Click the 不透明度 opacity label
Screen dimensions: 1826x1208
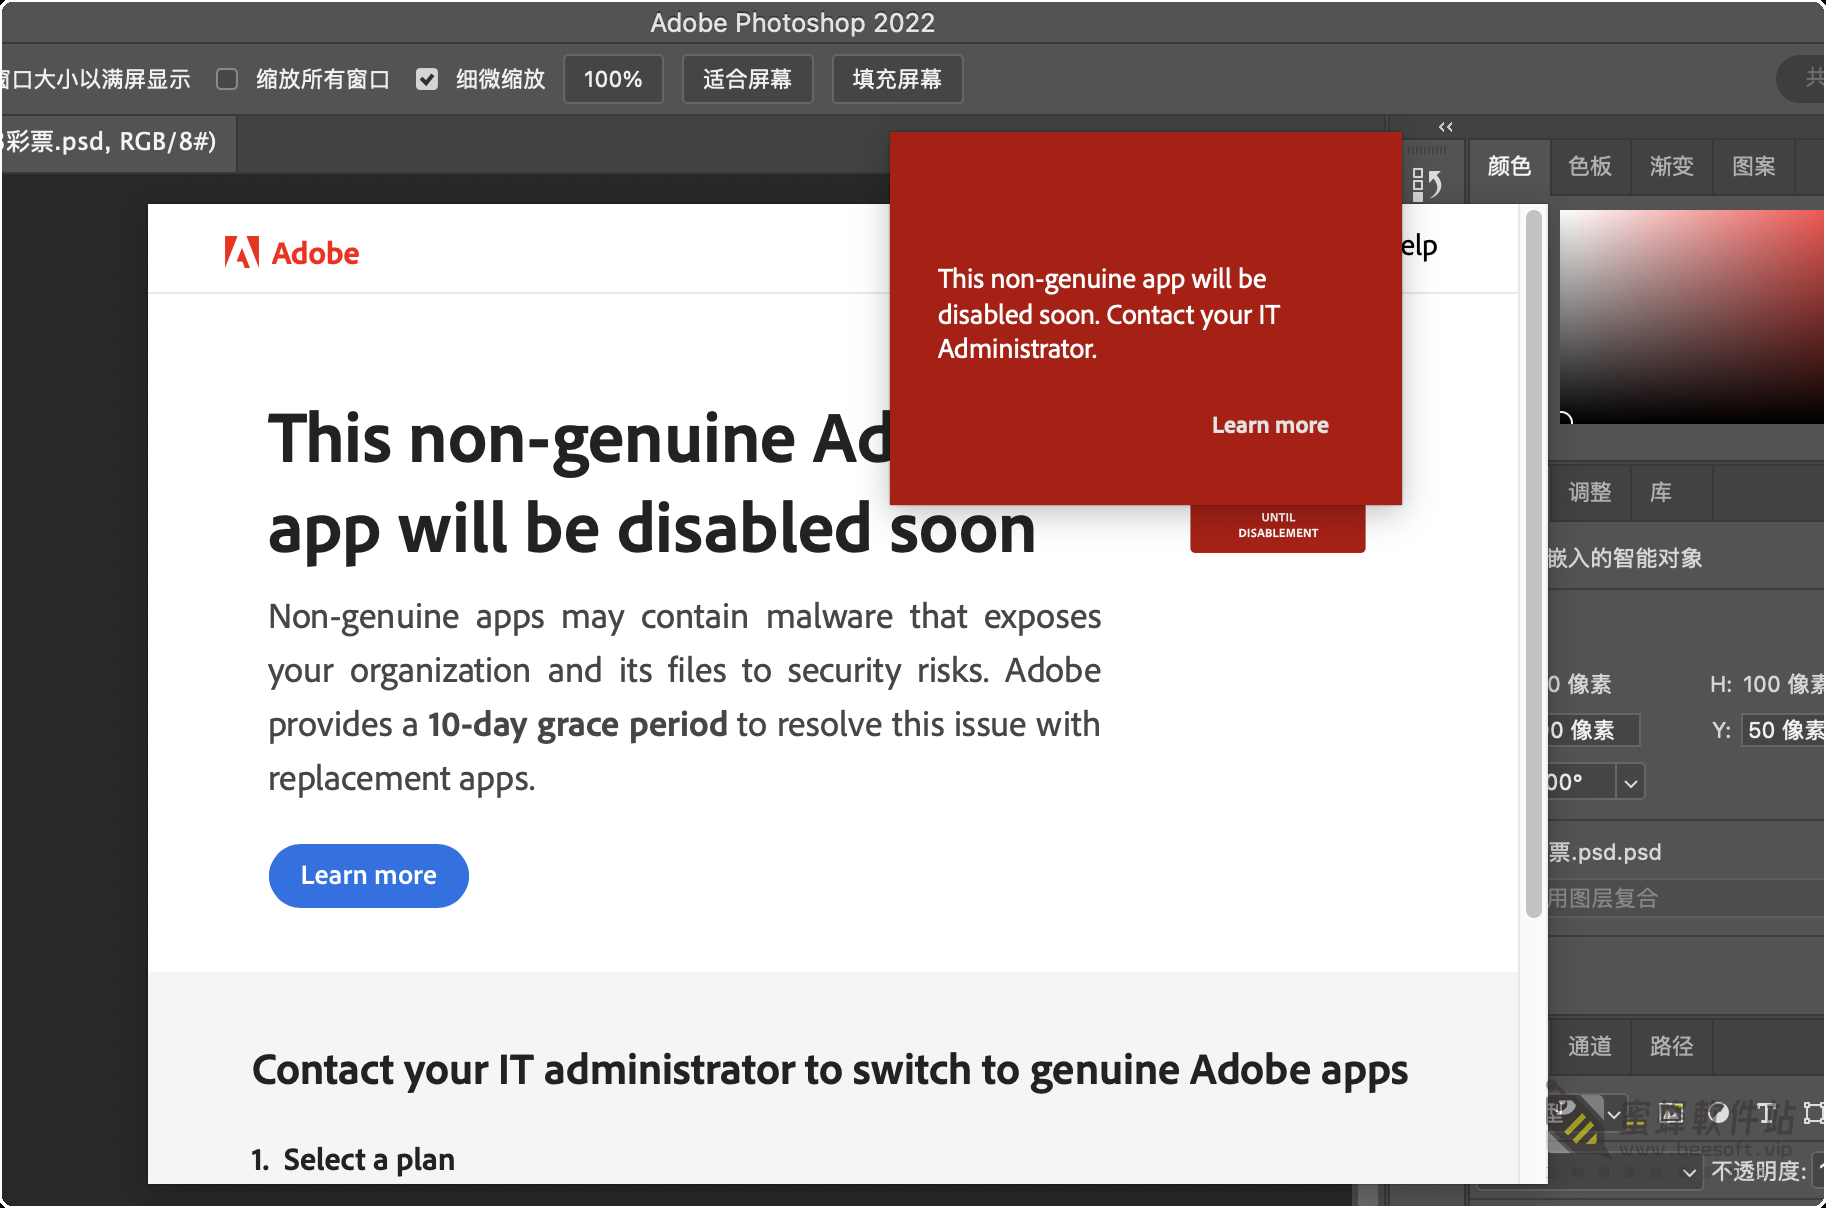1758,1172
